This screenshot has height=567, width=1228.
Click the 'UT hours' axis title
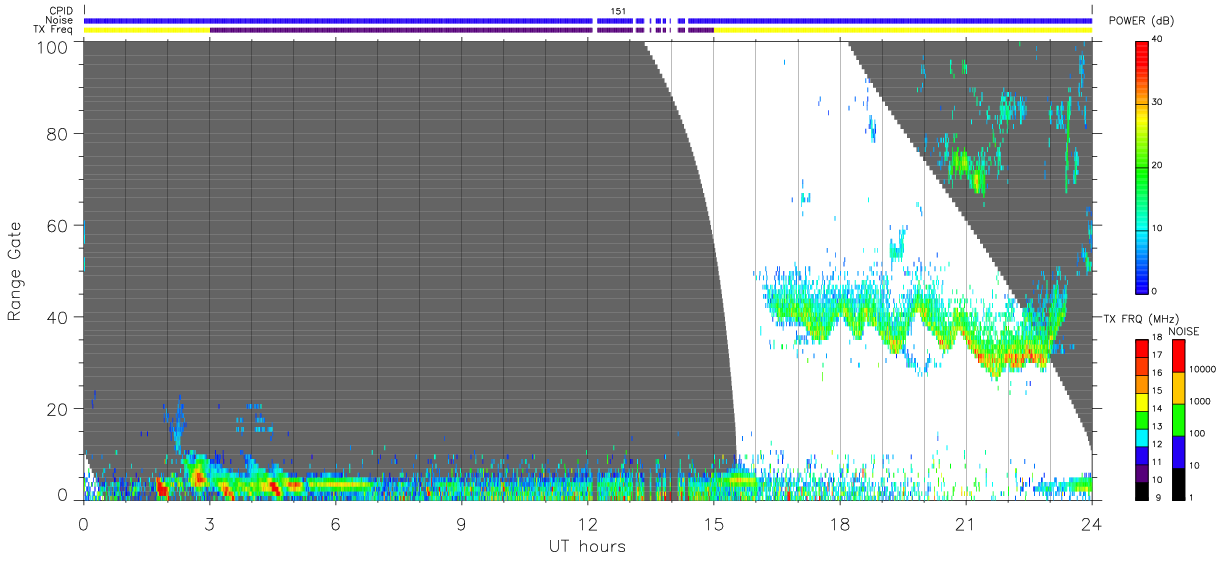(587, 547)
